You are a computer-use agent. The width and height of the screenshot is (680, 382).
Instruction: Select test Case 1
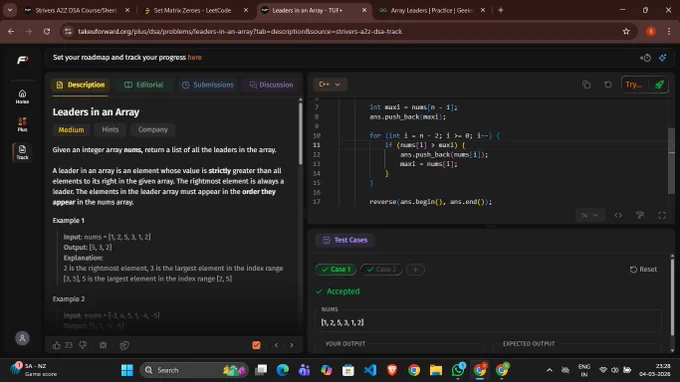[336, 269]
